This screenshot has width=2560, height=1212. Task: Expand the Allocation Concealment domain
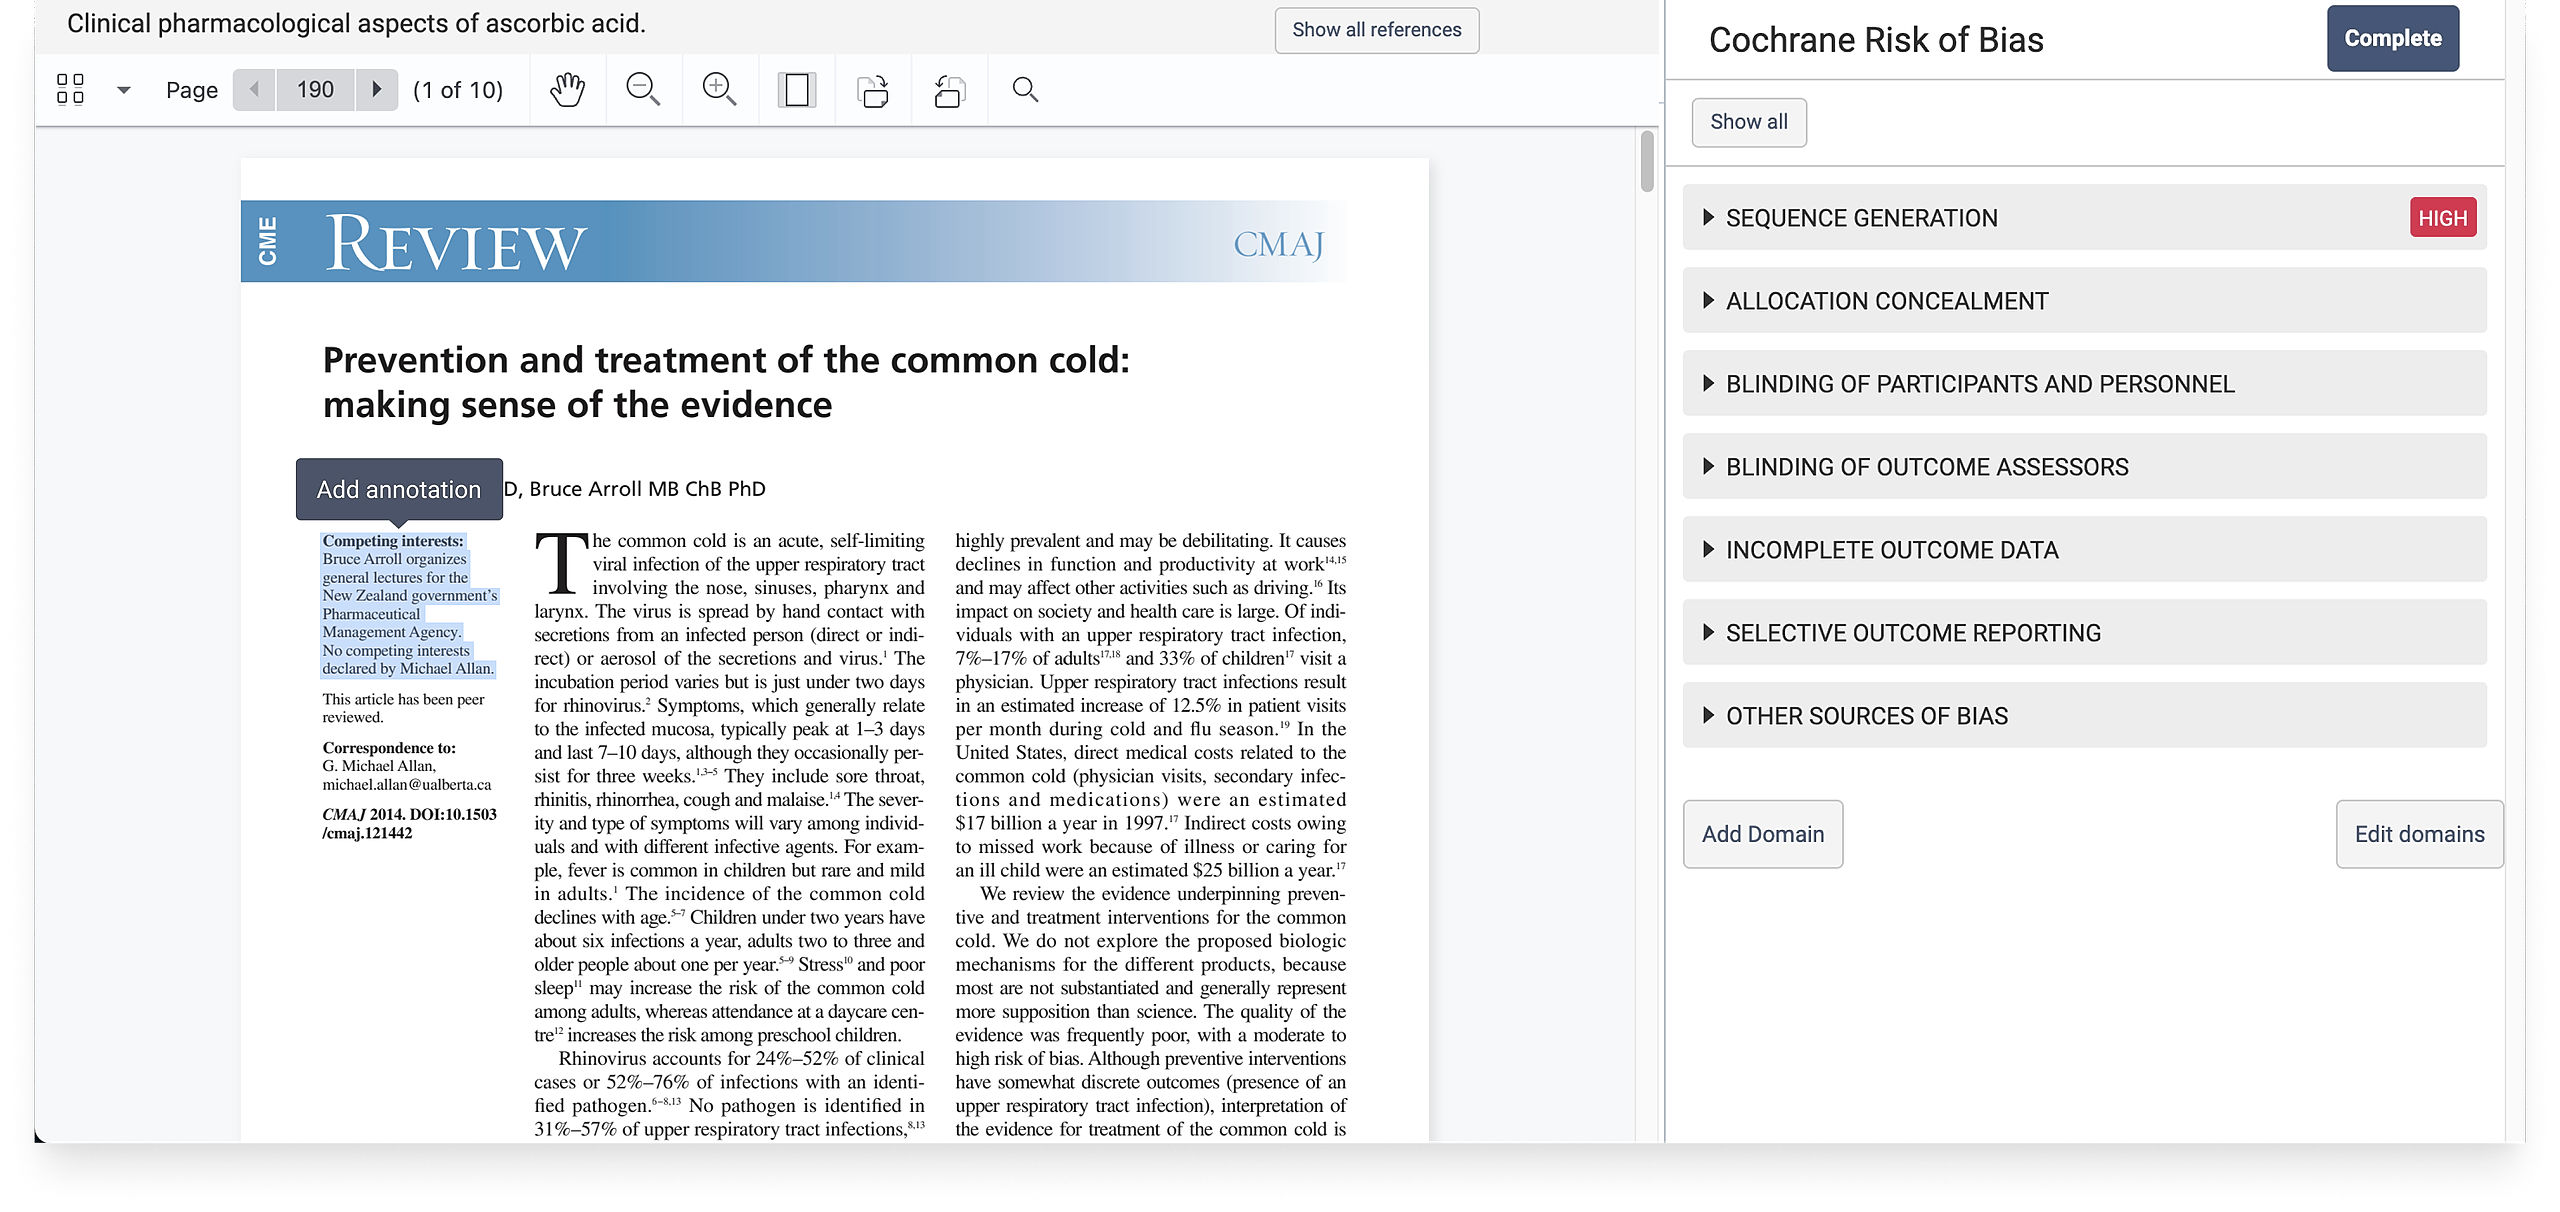pyautogui.click(x=1886, y=301)
